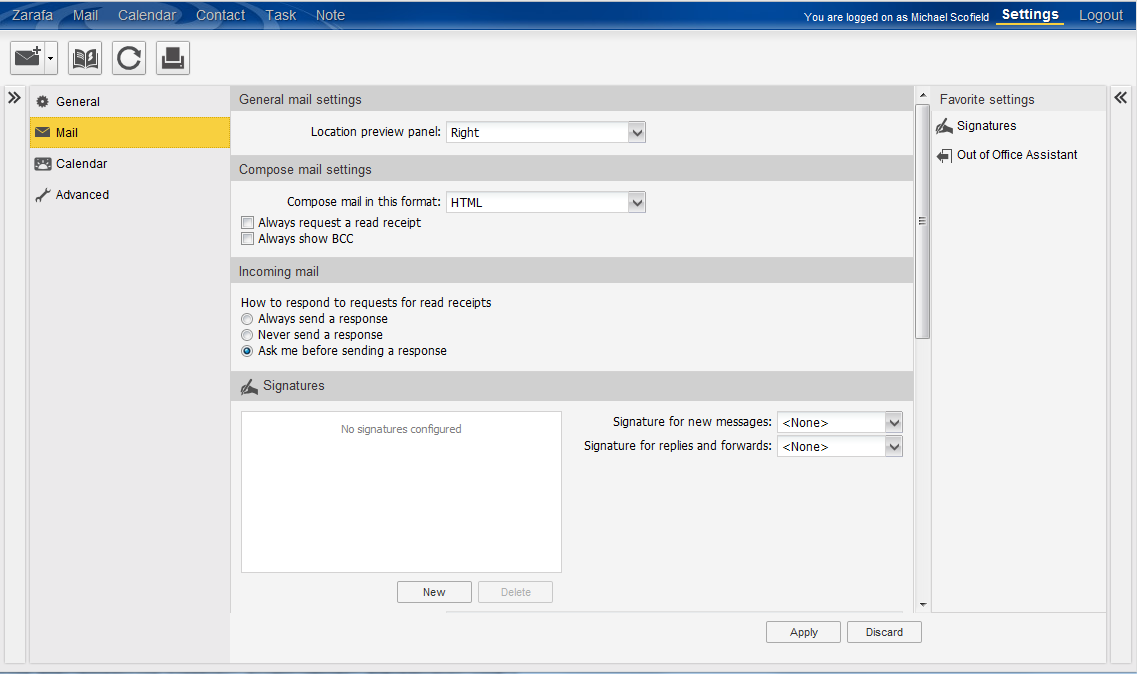Screen dimensions: 1137x674
Task: Click the print icon in toolbar
Action: (173, 59)
